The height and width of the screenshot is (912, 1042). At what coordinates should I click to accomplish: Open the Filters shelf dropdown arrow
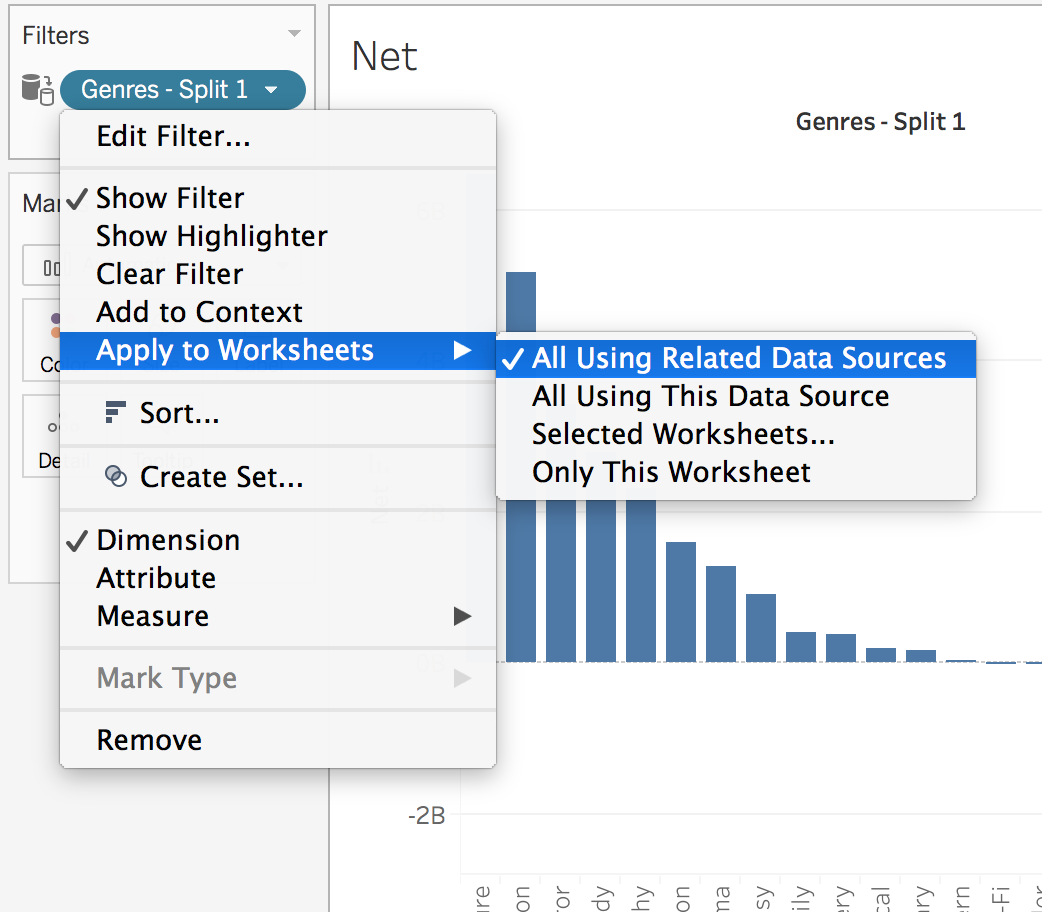[294, 34]
